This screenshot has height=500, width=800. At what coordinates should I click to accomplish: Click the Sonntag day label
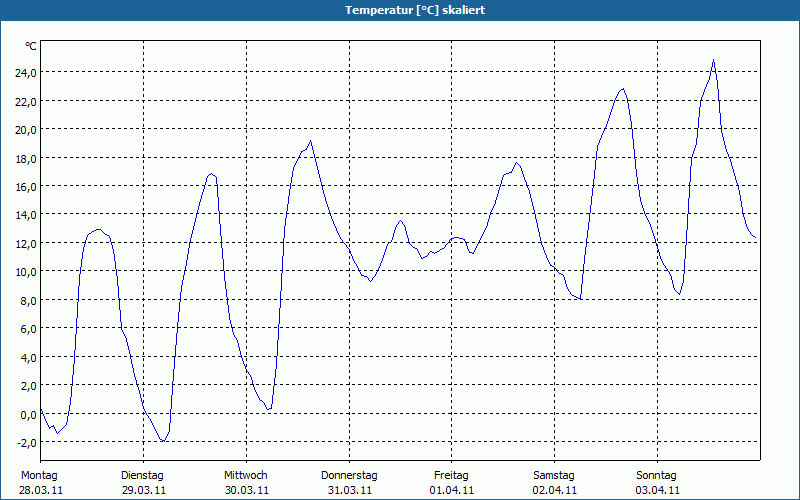pyautogui.click(x=657, y=476)
